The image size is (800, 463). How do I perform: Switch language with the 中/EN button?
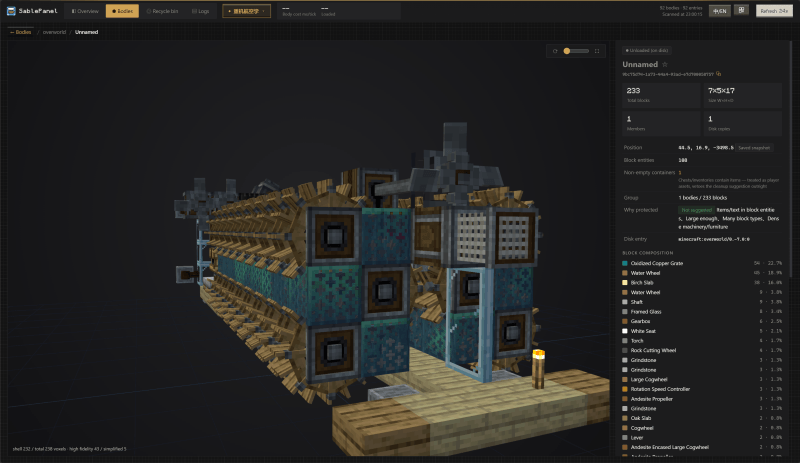tap(719, 11)
